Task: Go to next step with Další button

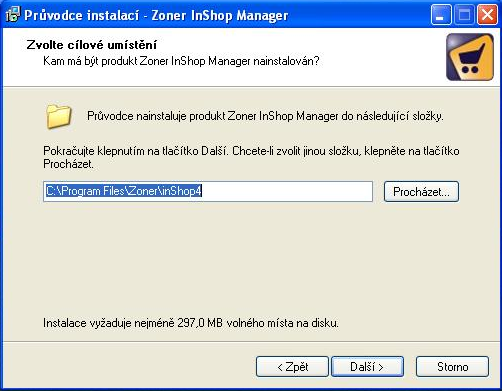Action: click(367, 367)
